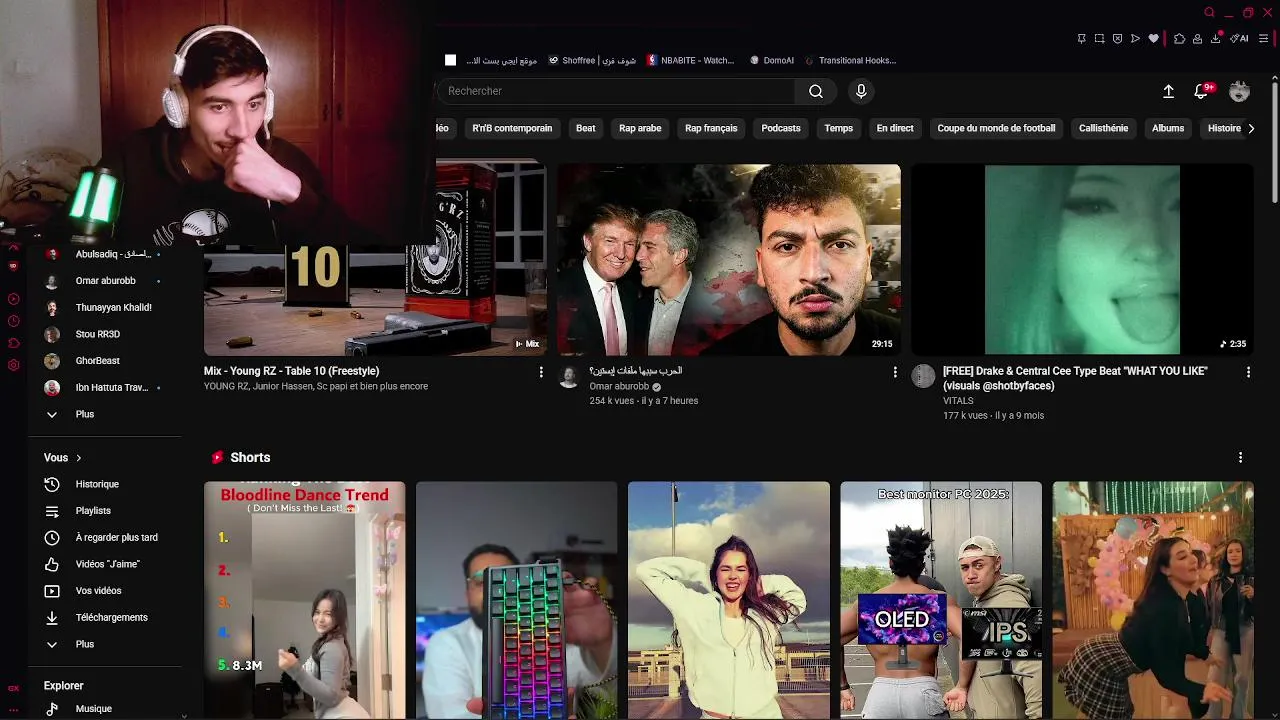Open the easy setup sliders icon

1264,39
